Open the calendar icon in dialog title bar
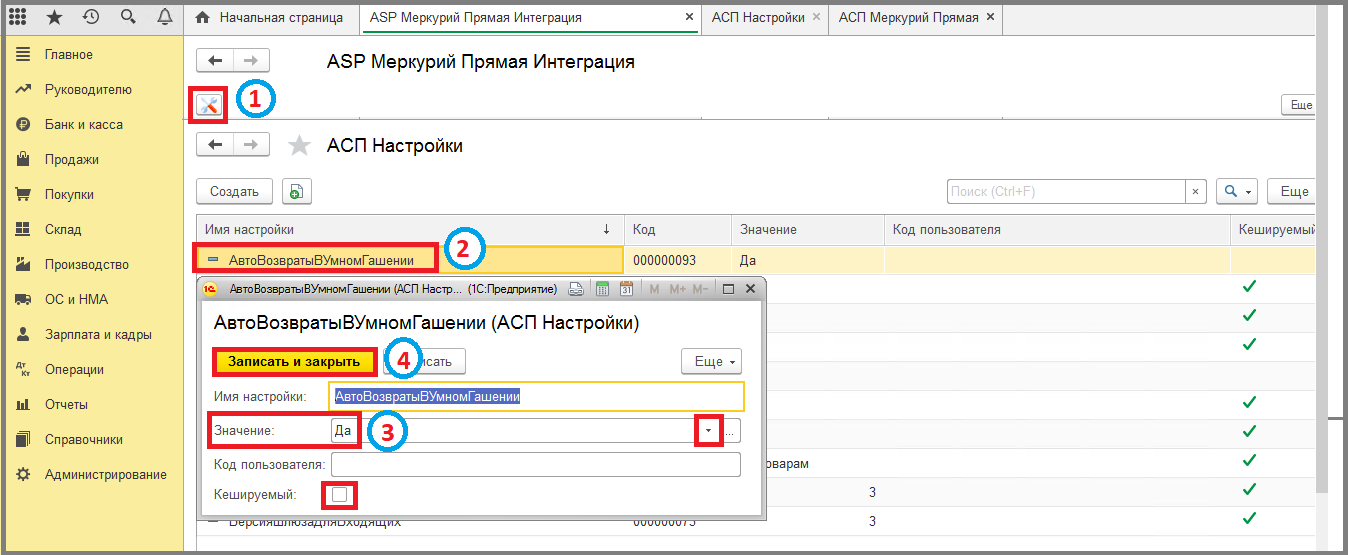Image resolution: width=1348 pixels, height=555 pixels. [x=626, y=289]
